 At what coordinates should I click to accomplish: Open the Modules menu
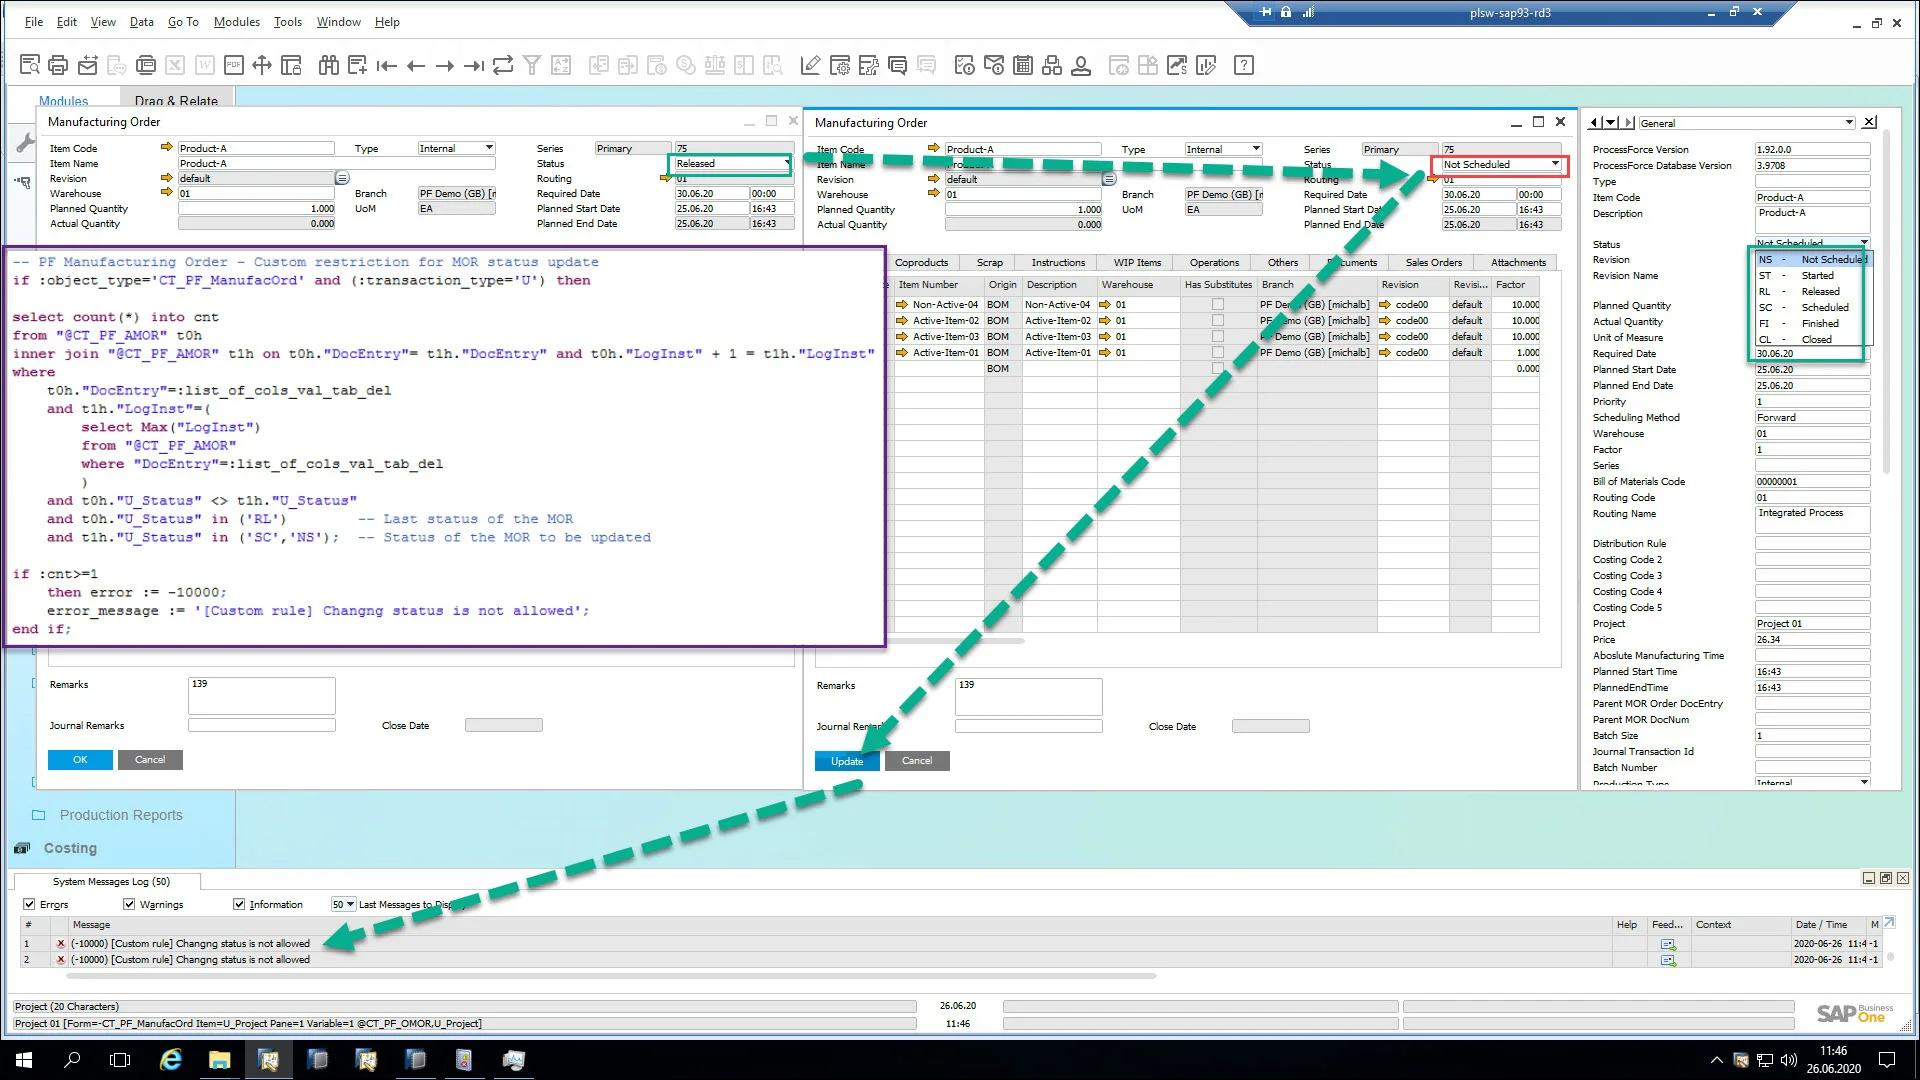pyautogui.click(x=236, y=21)
